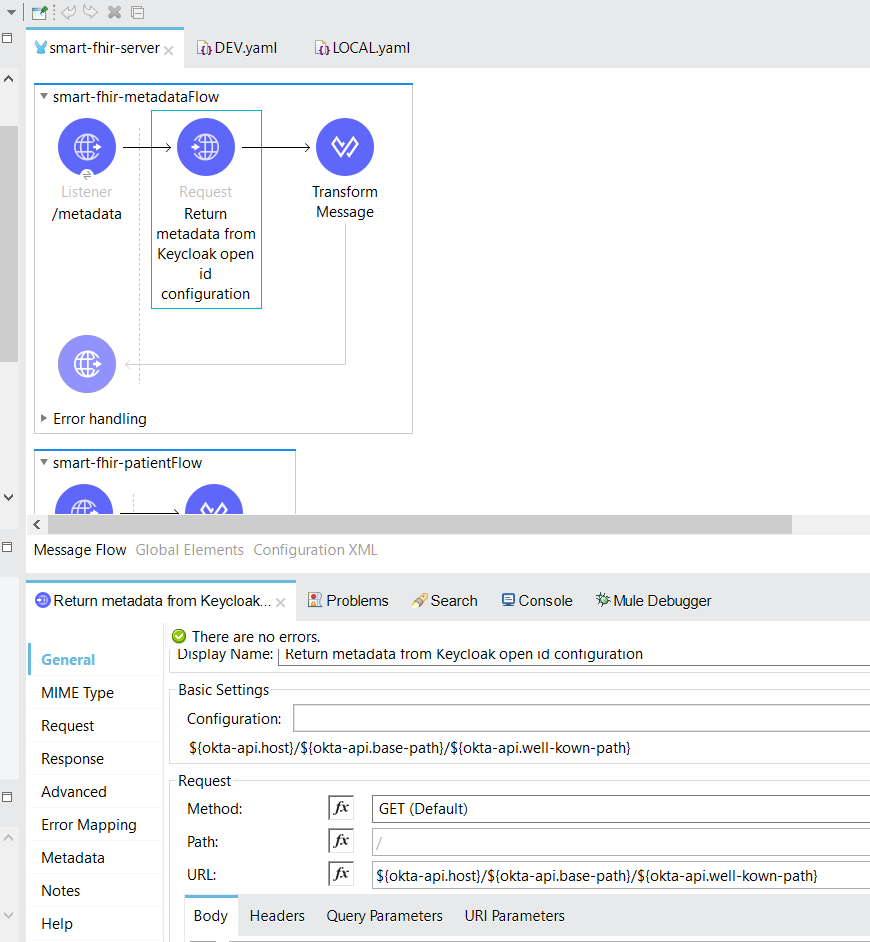This screenshot has width=870, height=942.
Task: Open the Configuration XML view tab
Action: 315,550
